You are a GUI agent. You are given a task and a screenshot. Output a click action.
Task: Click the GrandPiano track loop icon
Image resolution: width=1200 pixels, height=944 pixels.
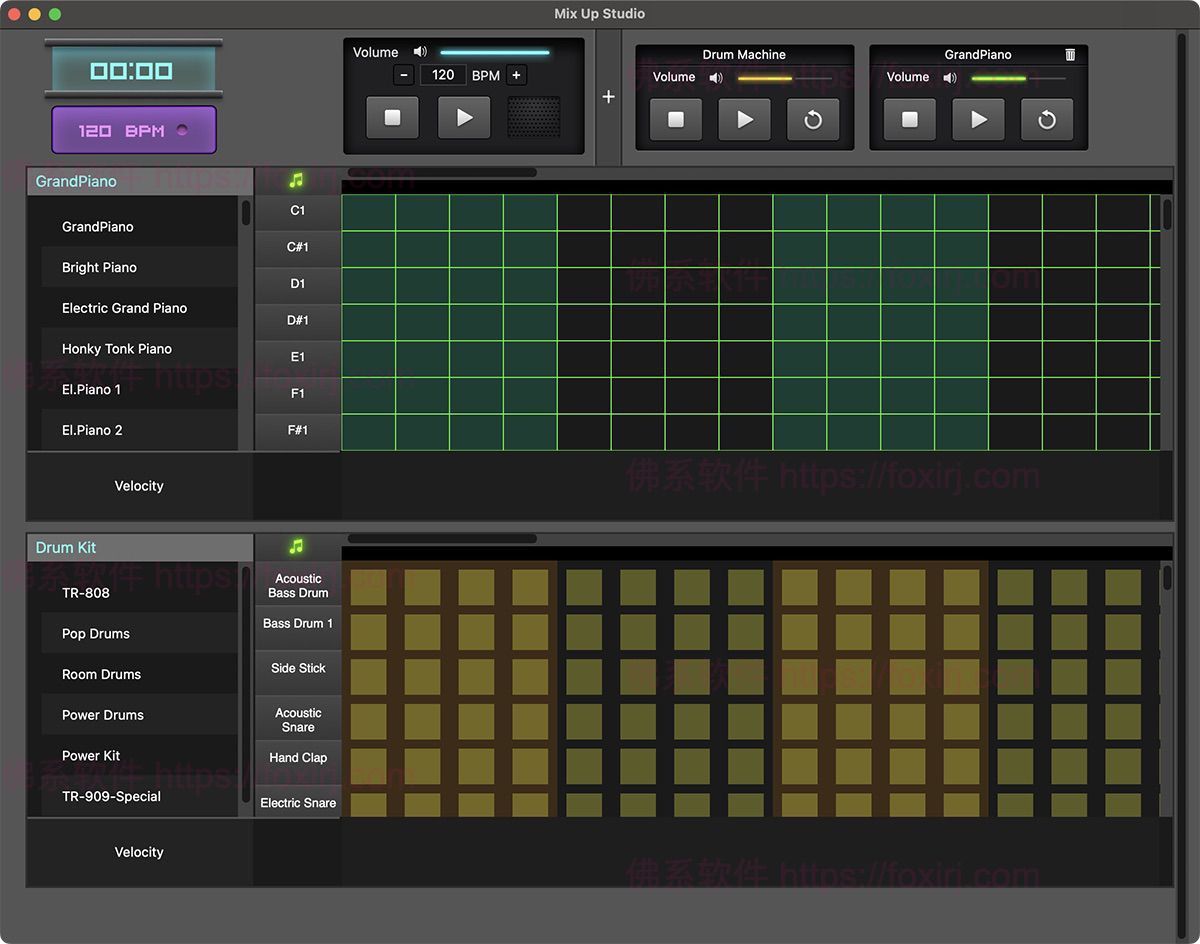tap(1047, 120)
